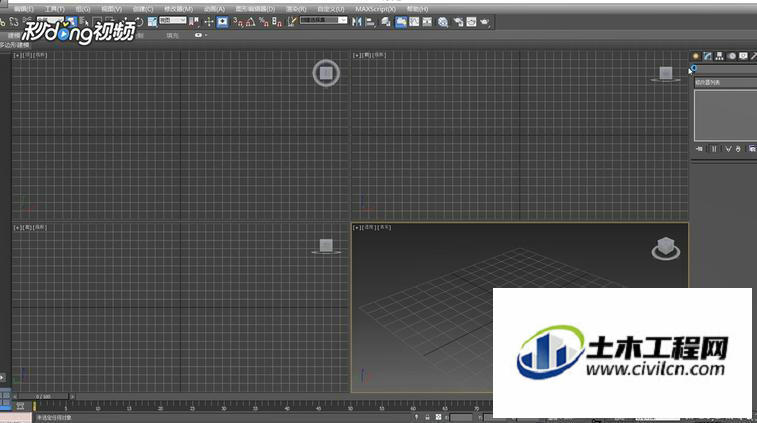This screenshot has height=423, width=757.
Task: Click the Select and Scale icon left of coordinate dropdown
Action: point(153,22)
